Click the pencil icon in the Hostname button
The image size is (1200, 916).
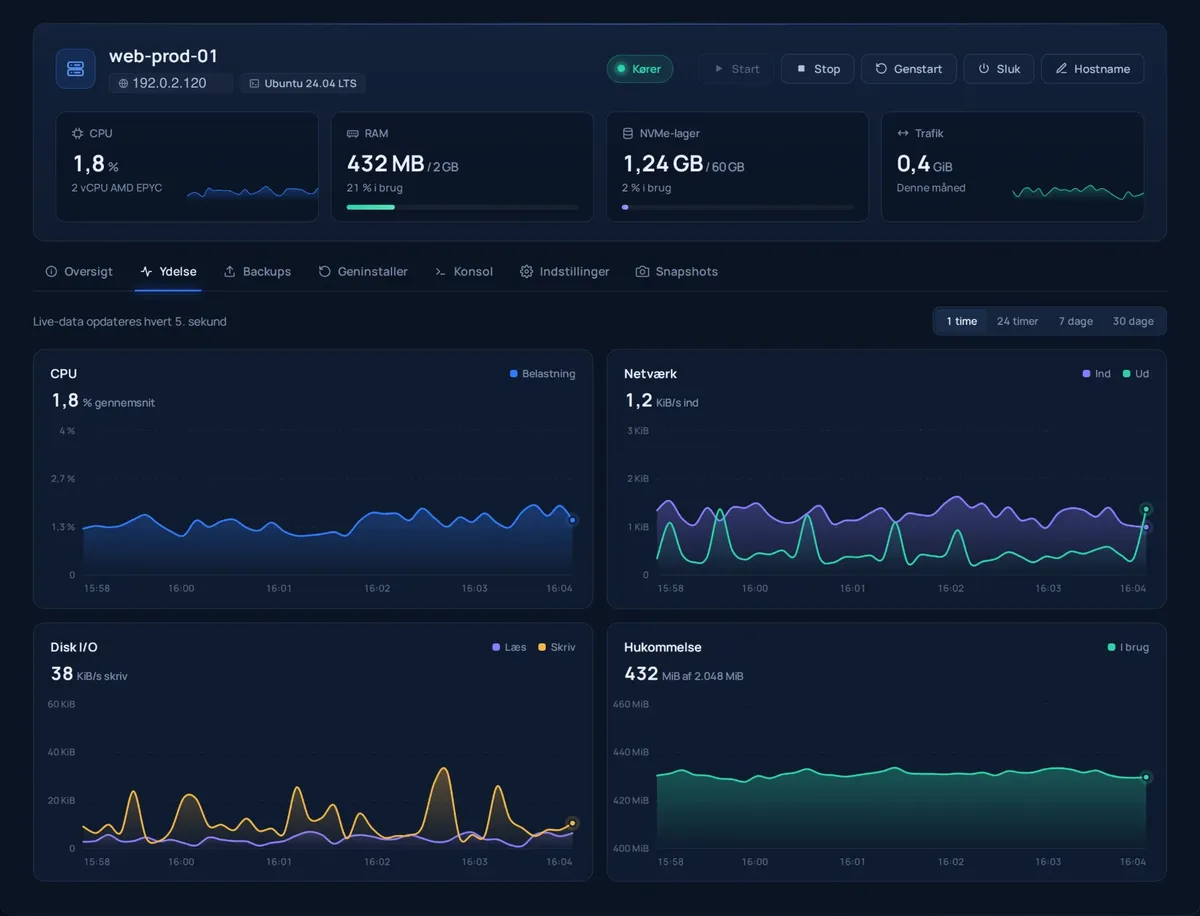click(1062, 69)
